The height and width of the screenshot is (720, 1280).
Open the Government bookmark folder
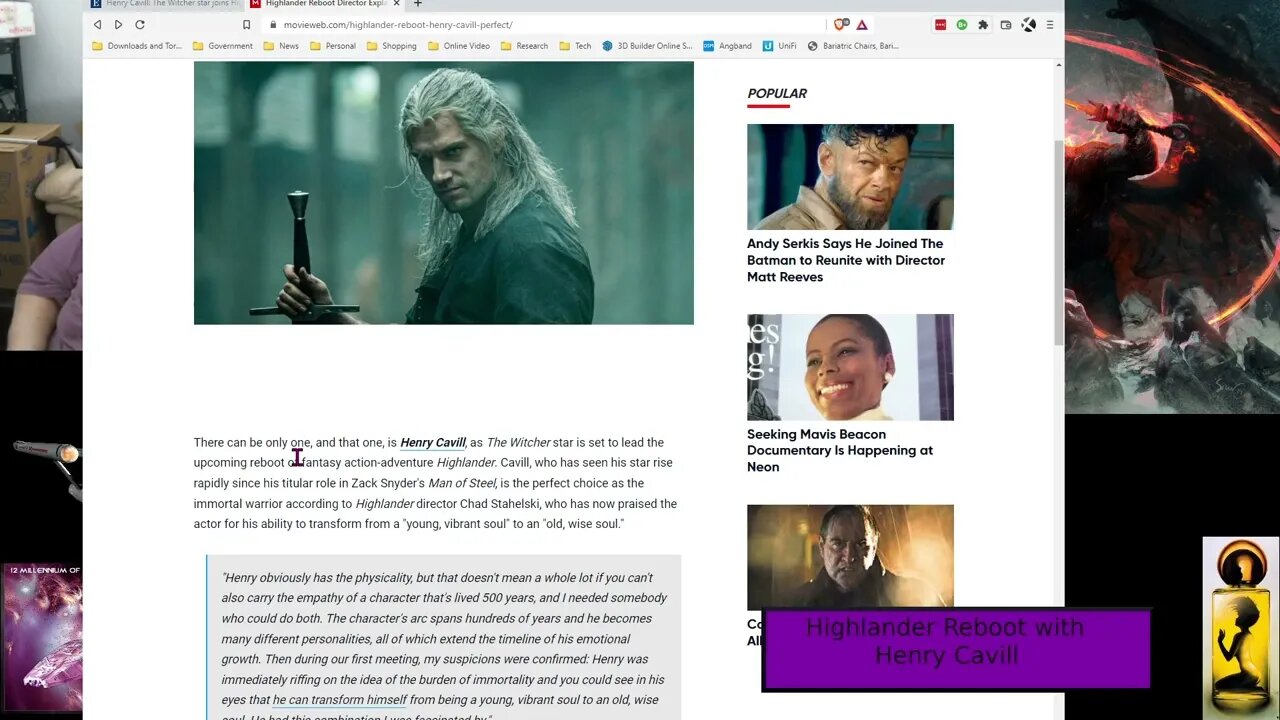pyautogui.click(x=223, y=46)
